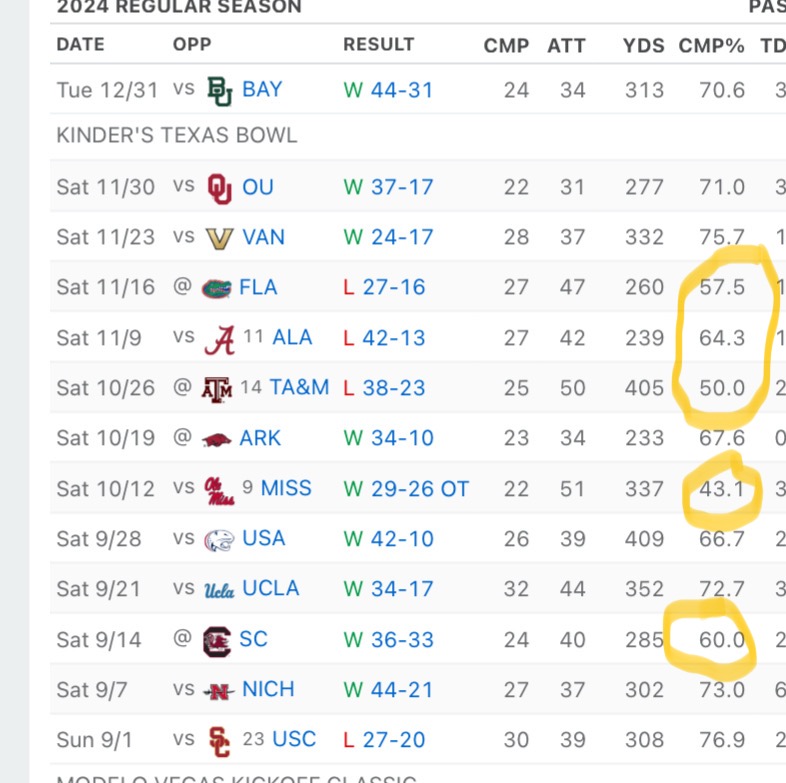
Task: Click the CMP% column header
Action: pyautogui.click(x=711, y=46)
